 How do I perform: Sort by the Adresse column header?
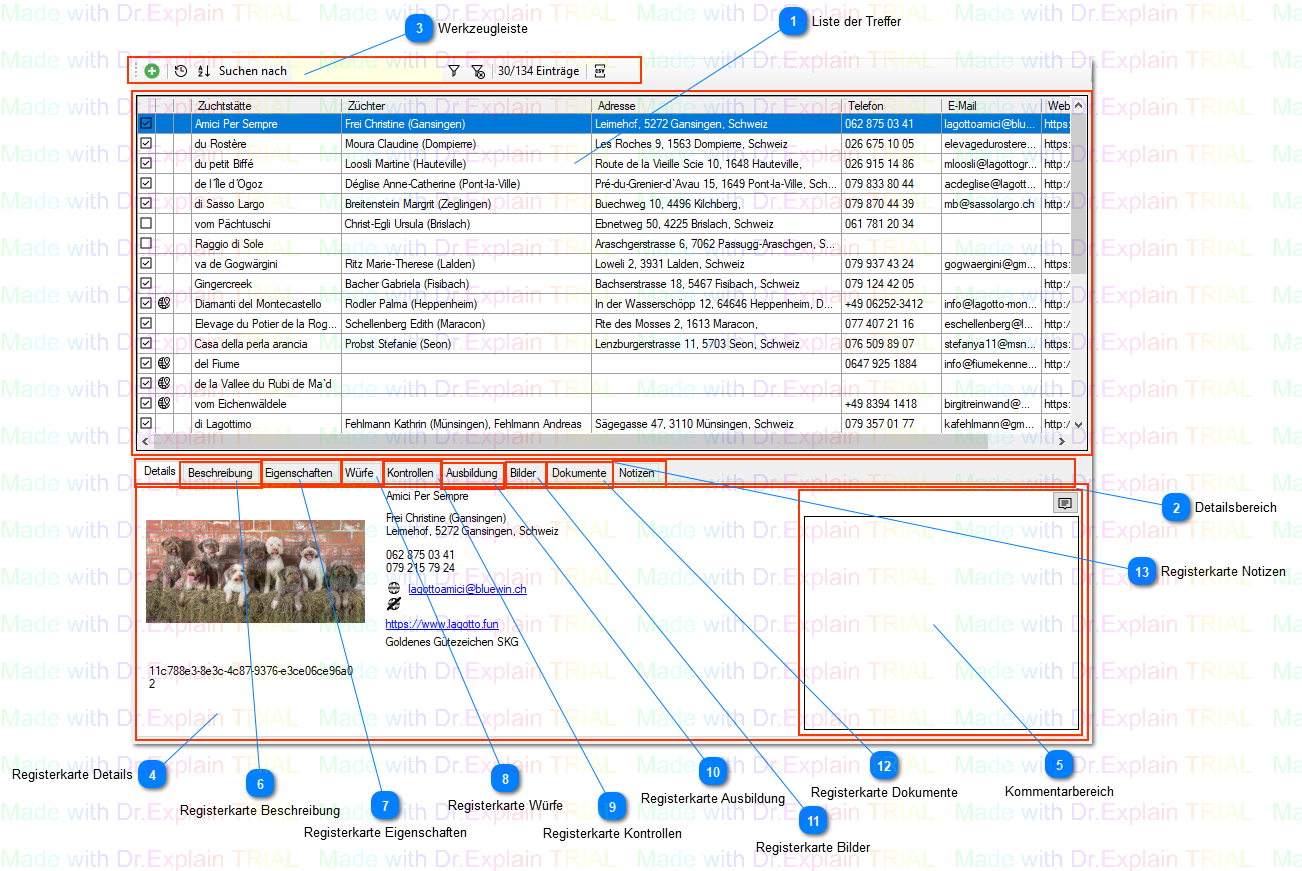(717, 105)
